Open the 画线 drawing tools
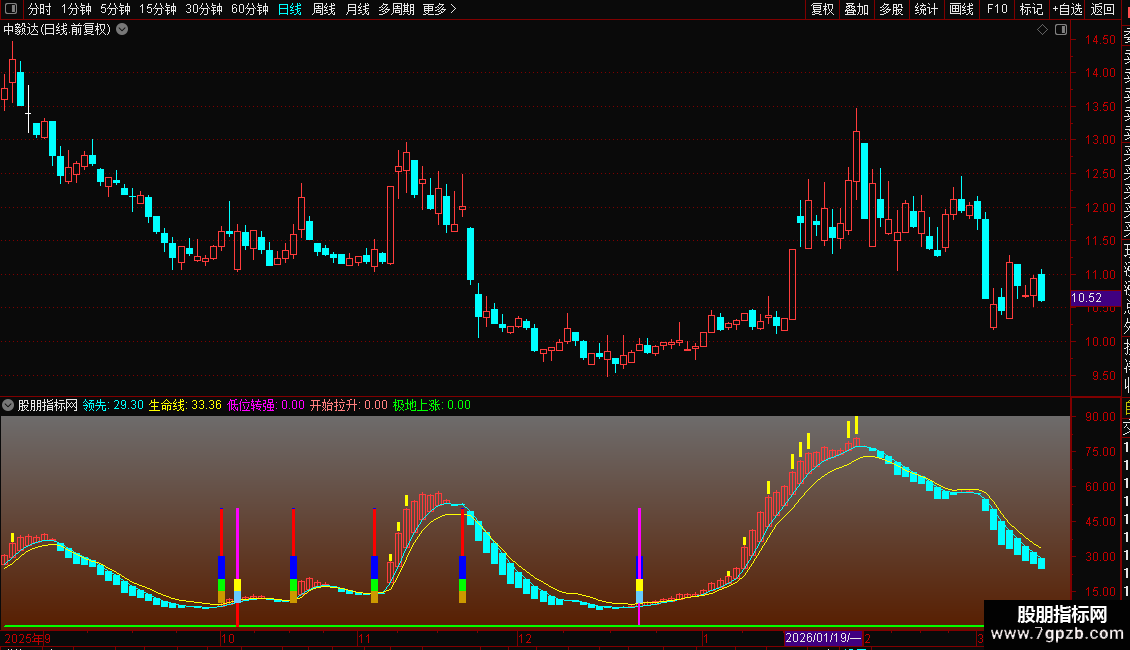Image resolution: width=1130 pixels, height=650 pixels. (961, 9)
